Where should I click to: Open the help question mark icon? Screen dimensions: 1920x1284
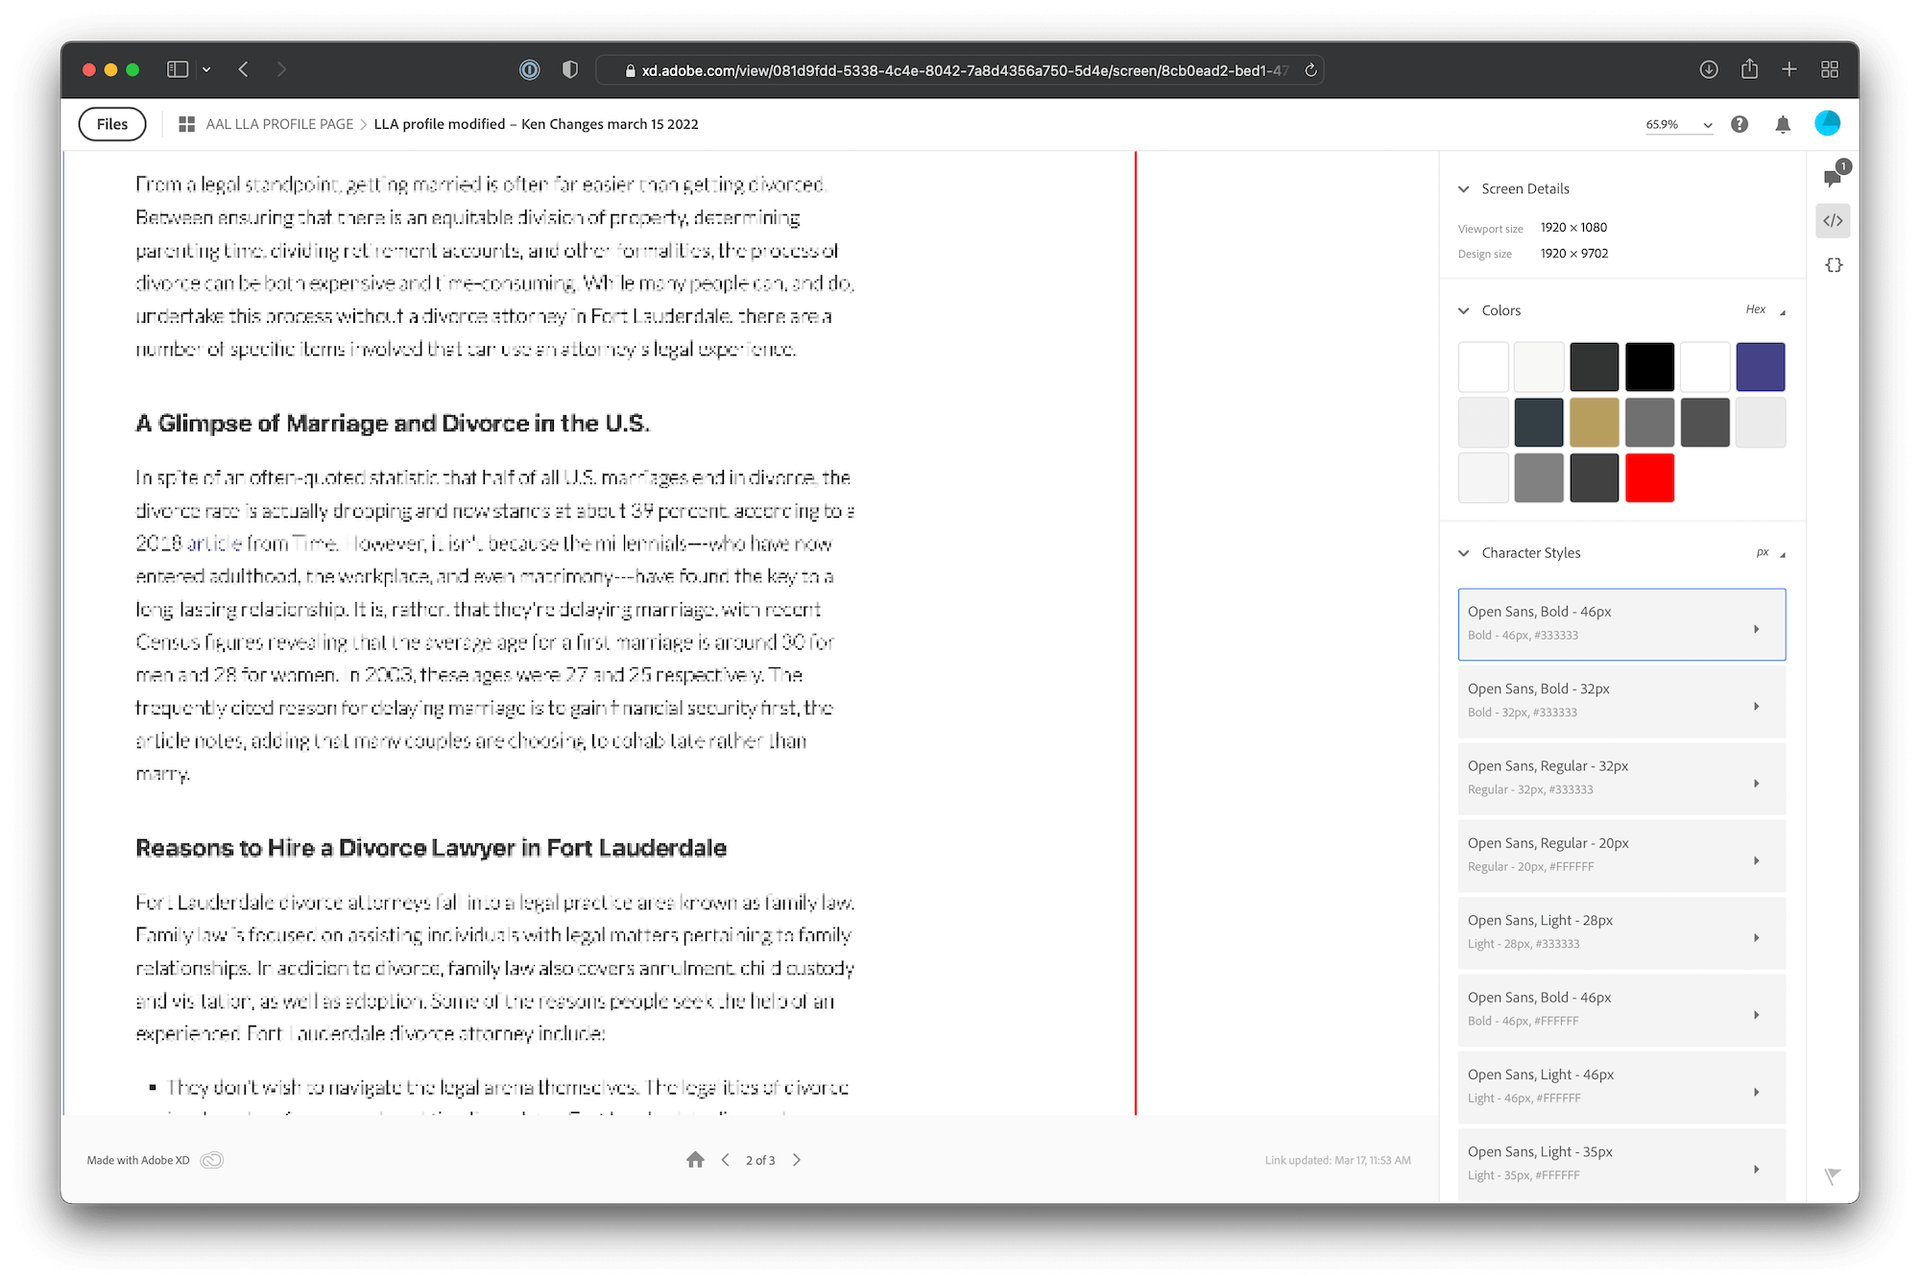1740,124
